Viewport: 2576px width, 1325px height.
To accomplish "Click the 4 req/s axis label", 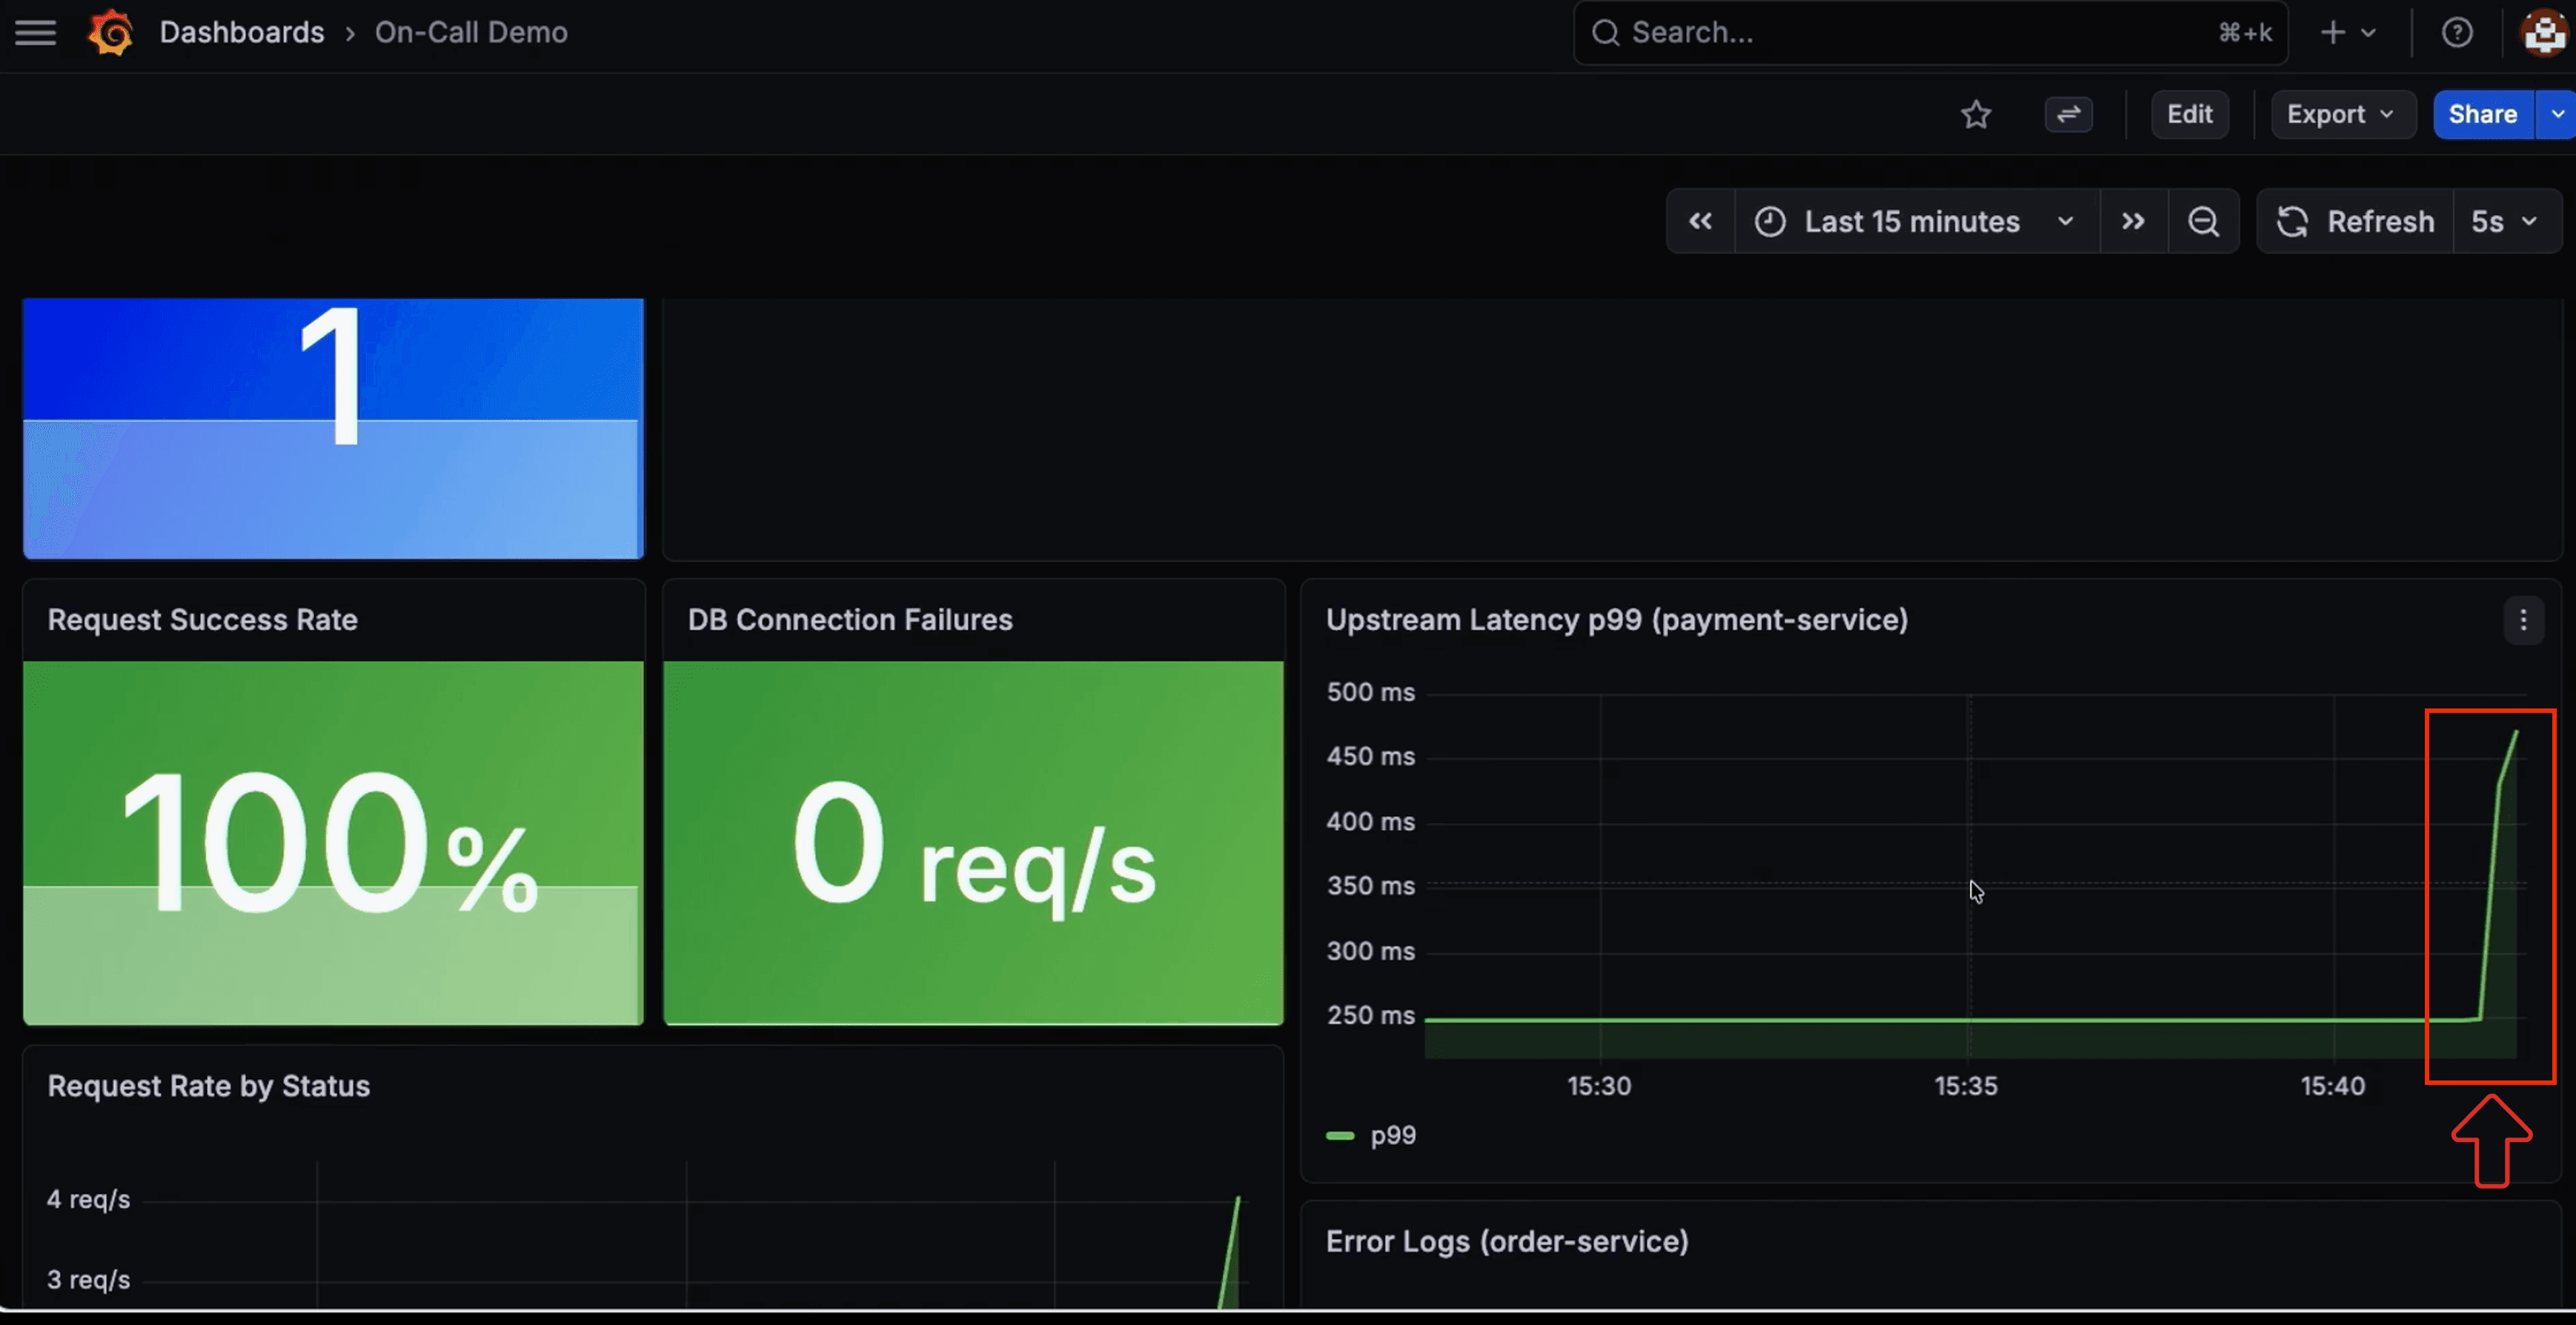I will 88,1200.
